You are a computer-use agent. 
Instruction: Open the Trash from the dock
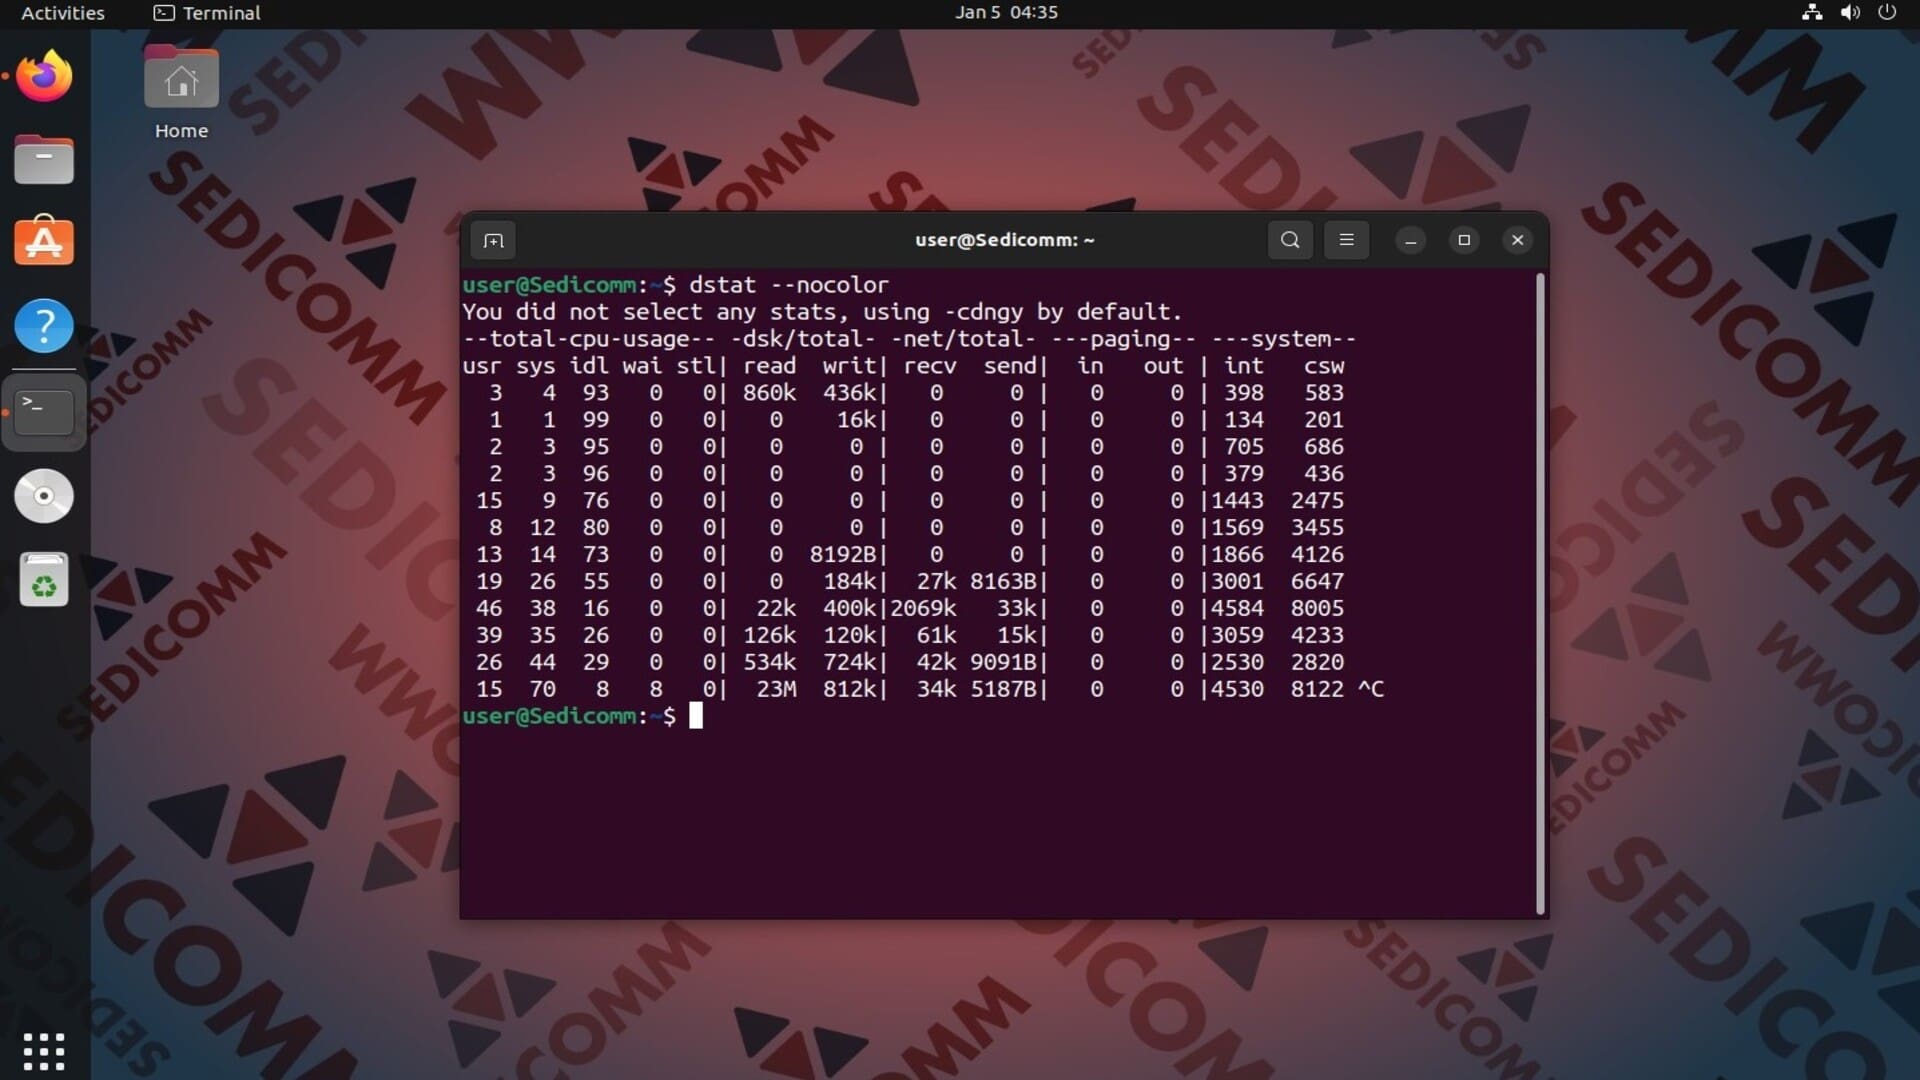pyautogui.click(x=44, y=580)
